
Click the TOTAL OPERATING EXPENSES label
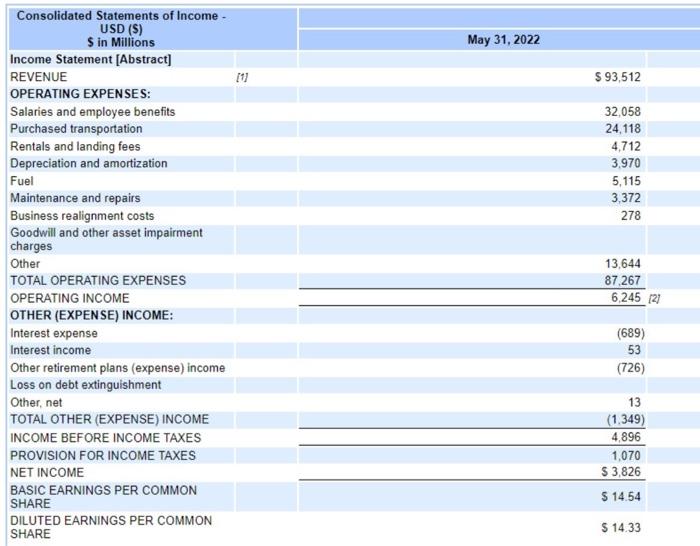(98, 280)
